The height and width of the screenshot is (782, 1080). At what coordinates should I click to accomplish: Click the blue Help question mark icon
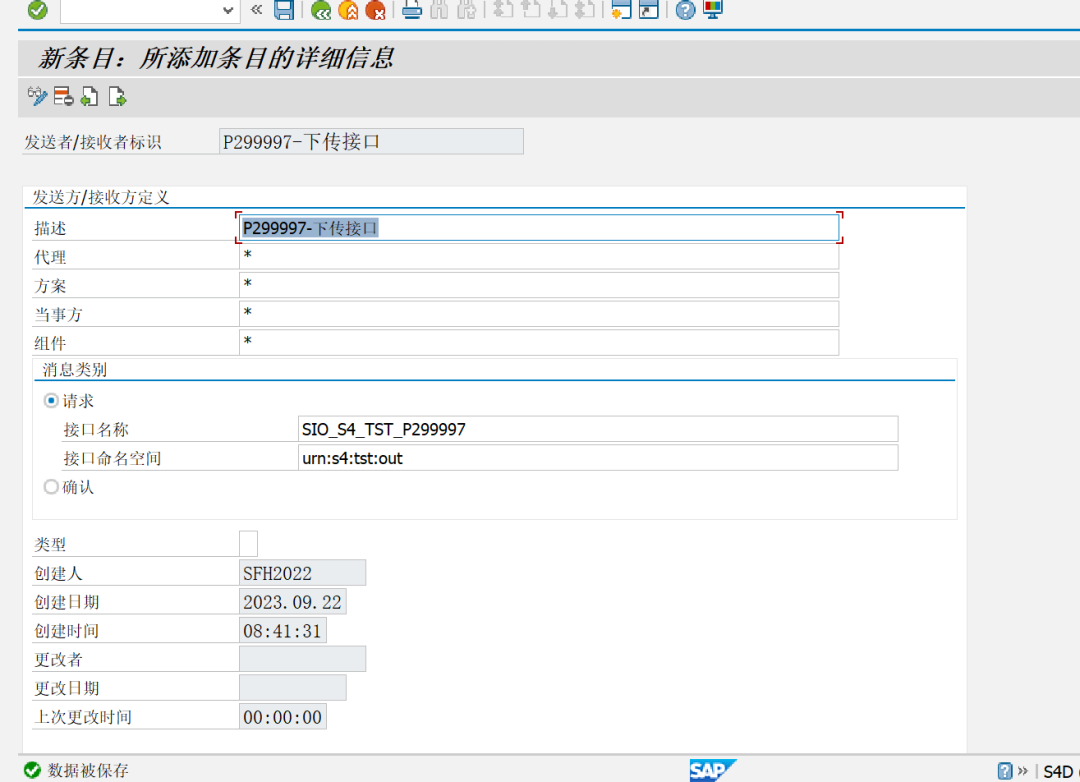(x=685, y=10)
